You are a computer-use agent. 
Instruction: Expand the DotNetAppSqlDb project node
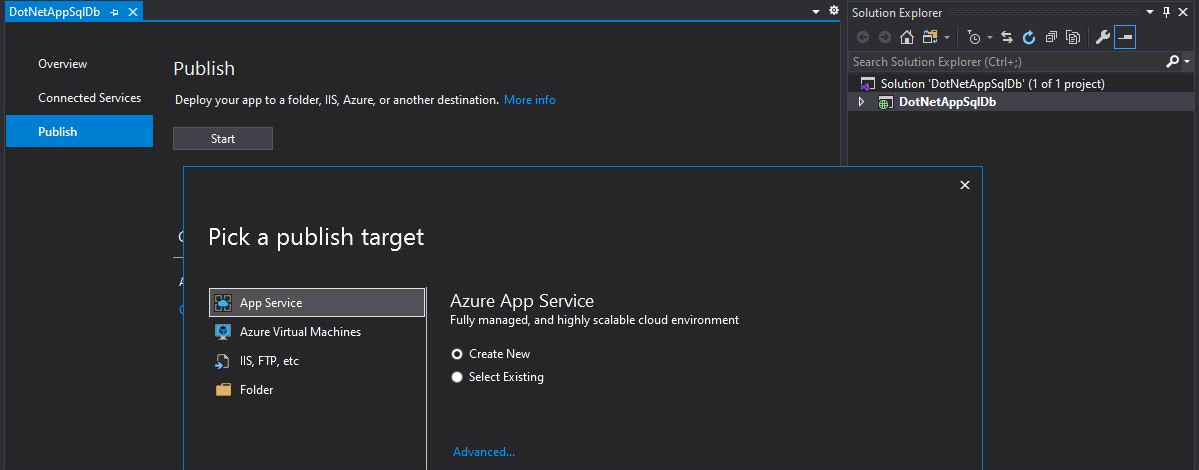pos(861,102)
